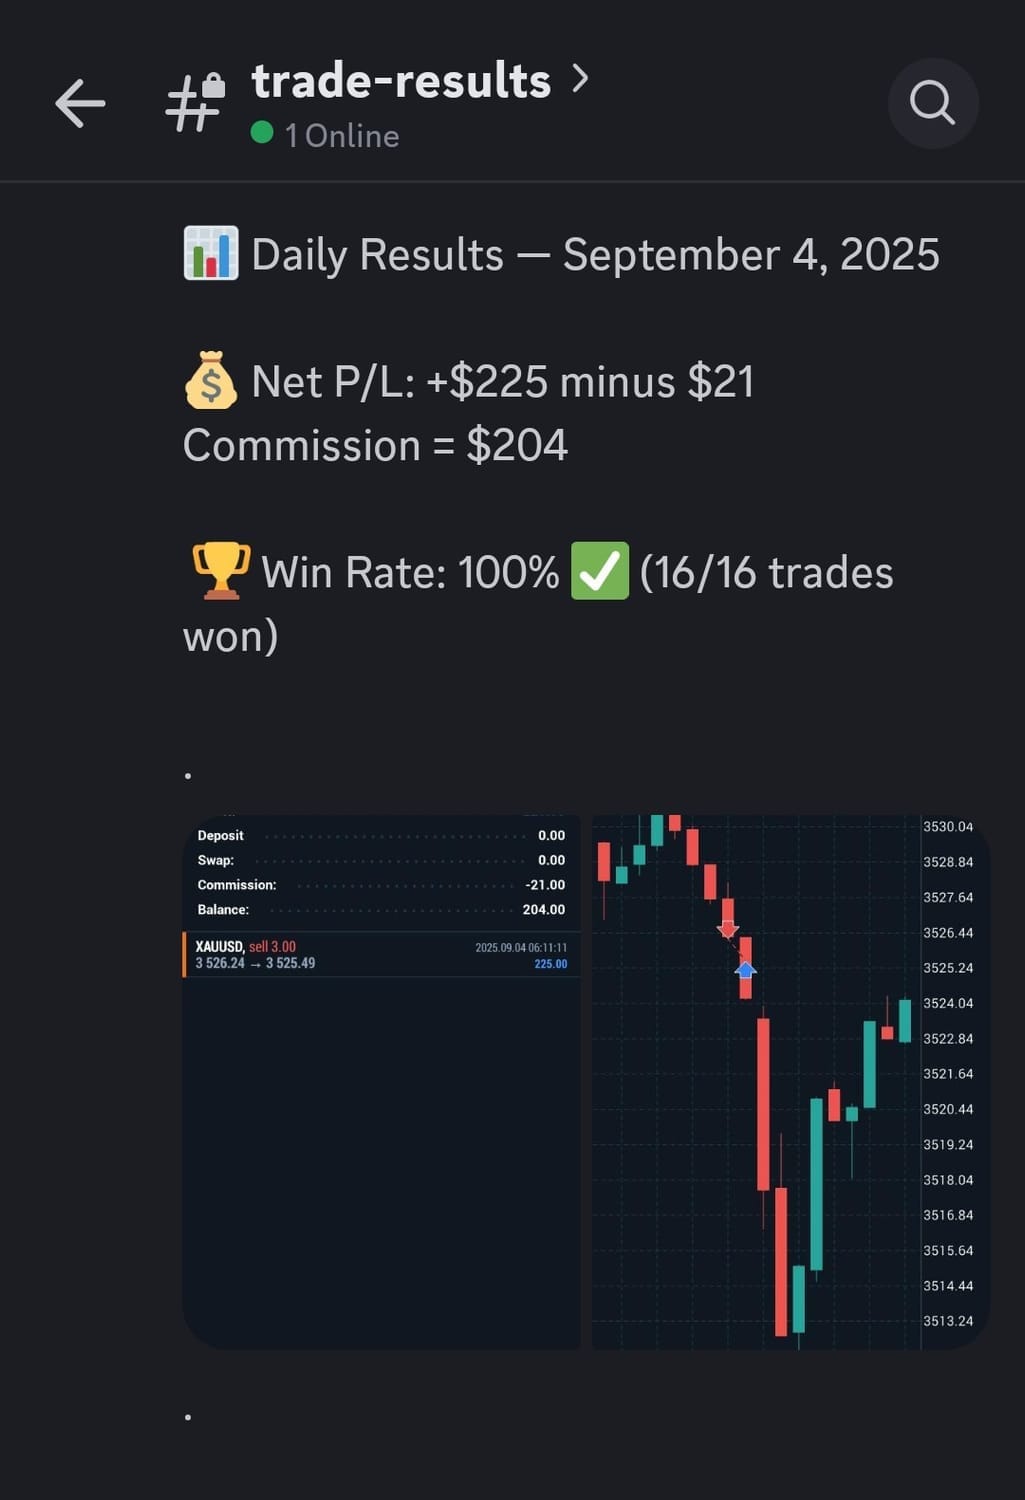Viewport: 1025px width, 1500px height.
Task: Tap the Commission -21.00 row
Action: pos(381,885)
